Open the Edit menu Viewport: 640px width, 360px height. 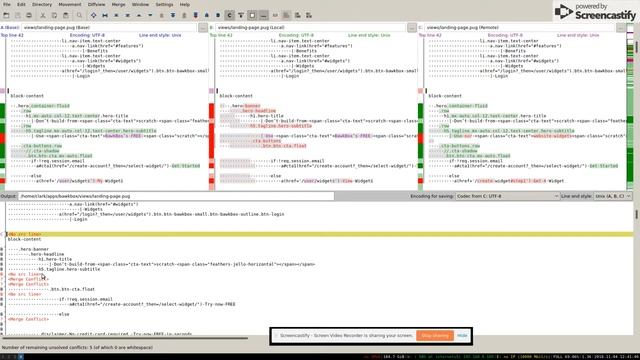[21, 4]
